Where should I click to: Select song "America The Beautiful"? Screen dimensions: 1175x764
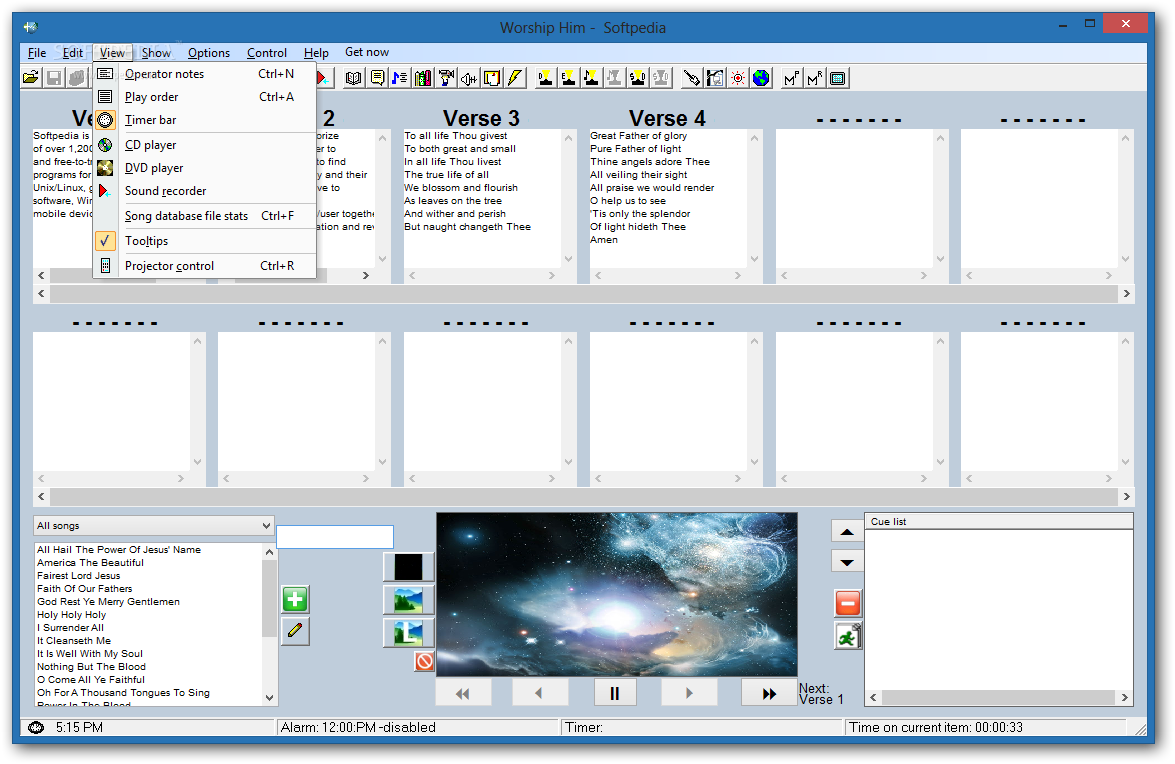91,563
